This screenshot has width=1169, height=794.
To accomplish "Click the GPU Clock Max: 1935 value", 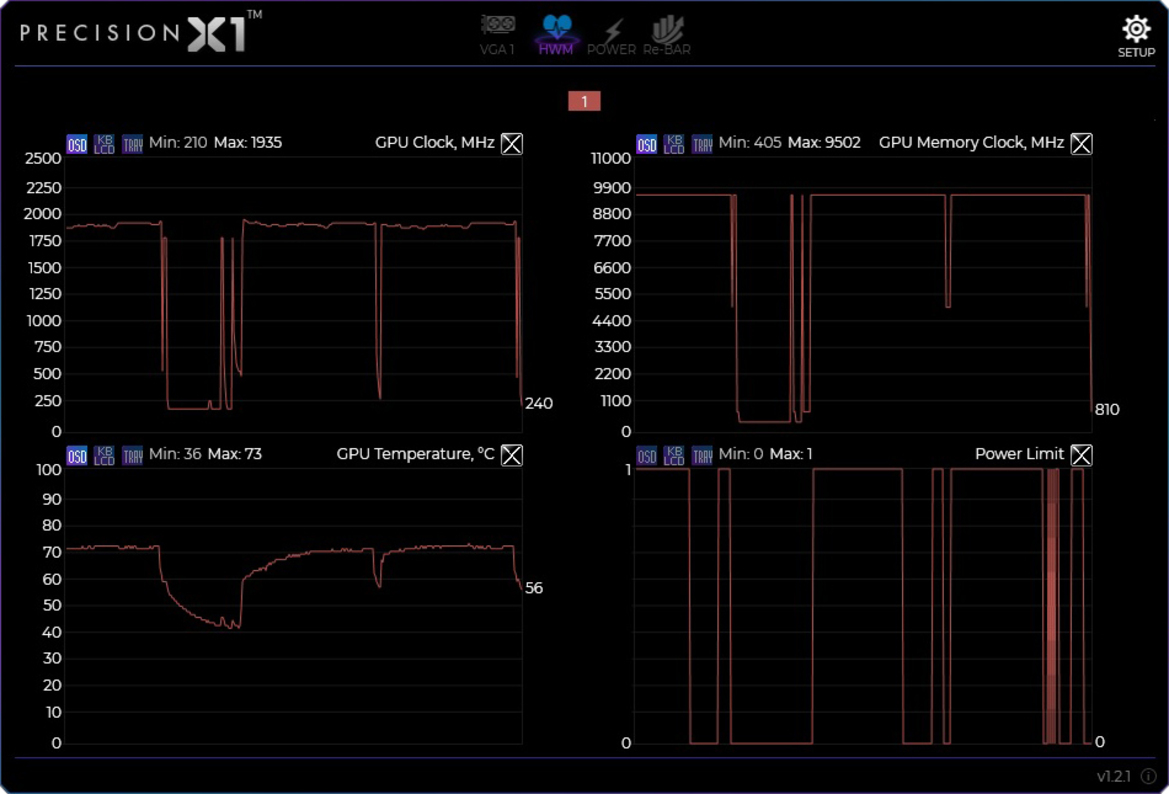I will point(248,142).
